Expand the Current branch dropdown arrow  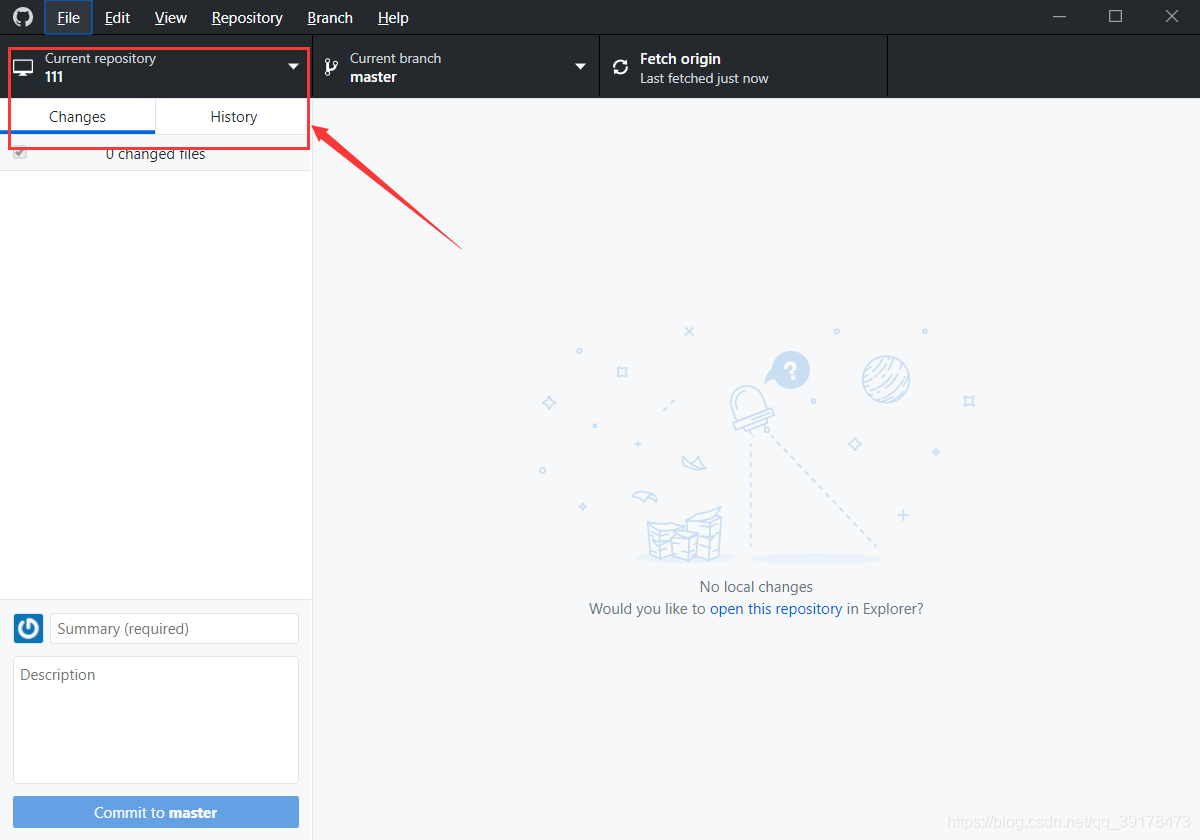click(x=580, y=66)
